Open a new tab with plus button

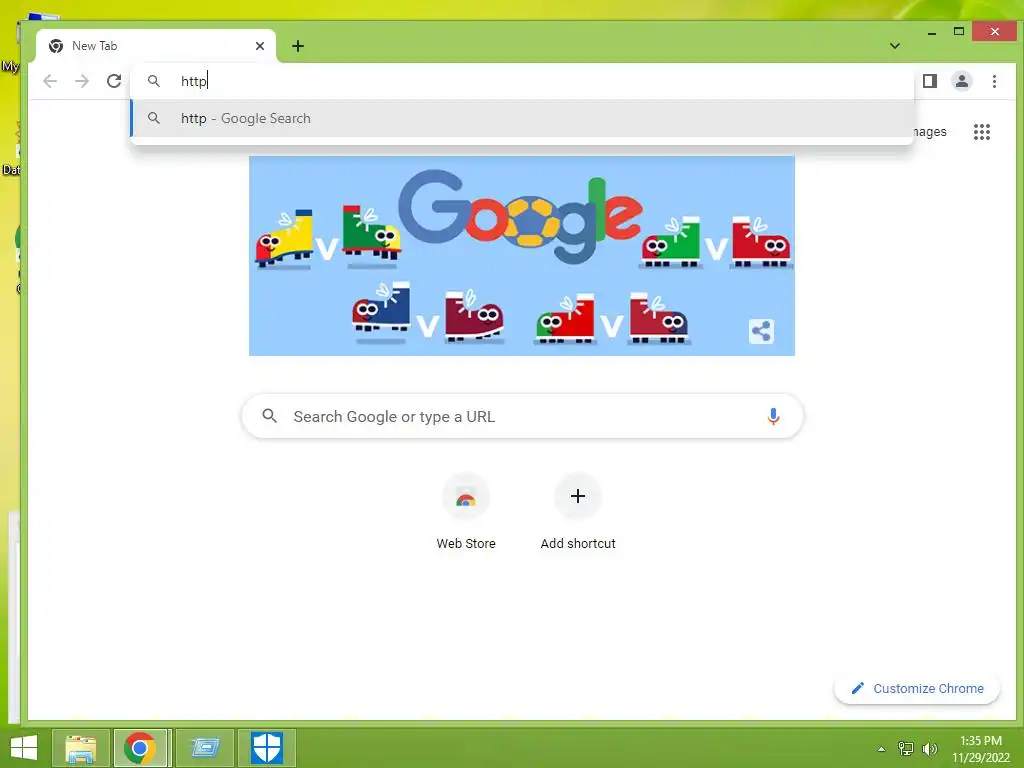click(x=298, y=46)
